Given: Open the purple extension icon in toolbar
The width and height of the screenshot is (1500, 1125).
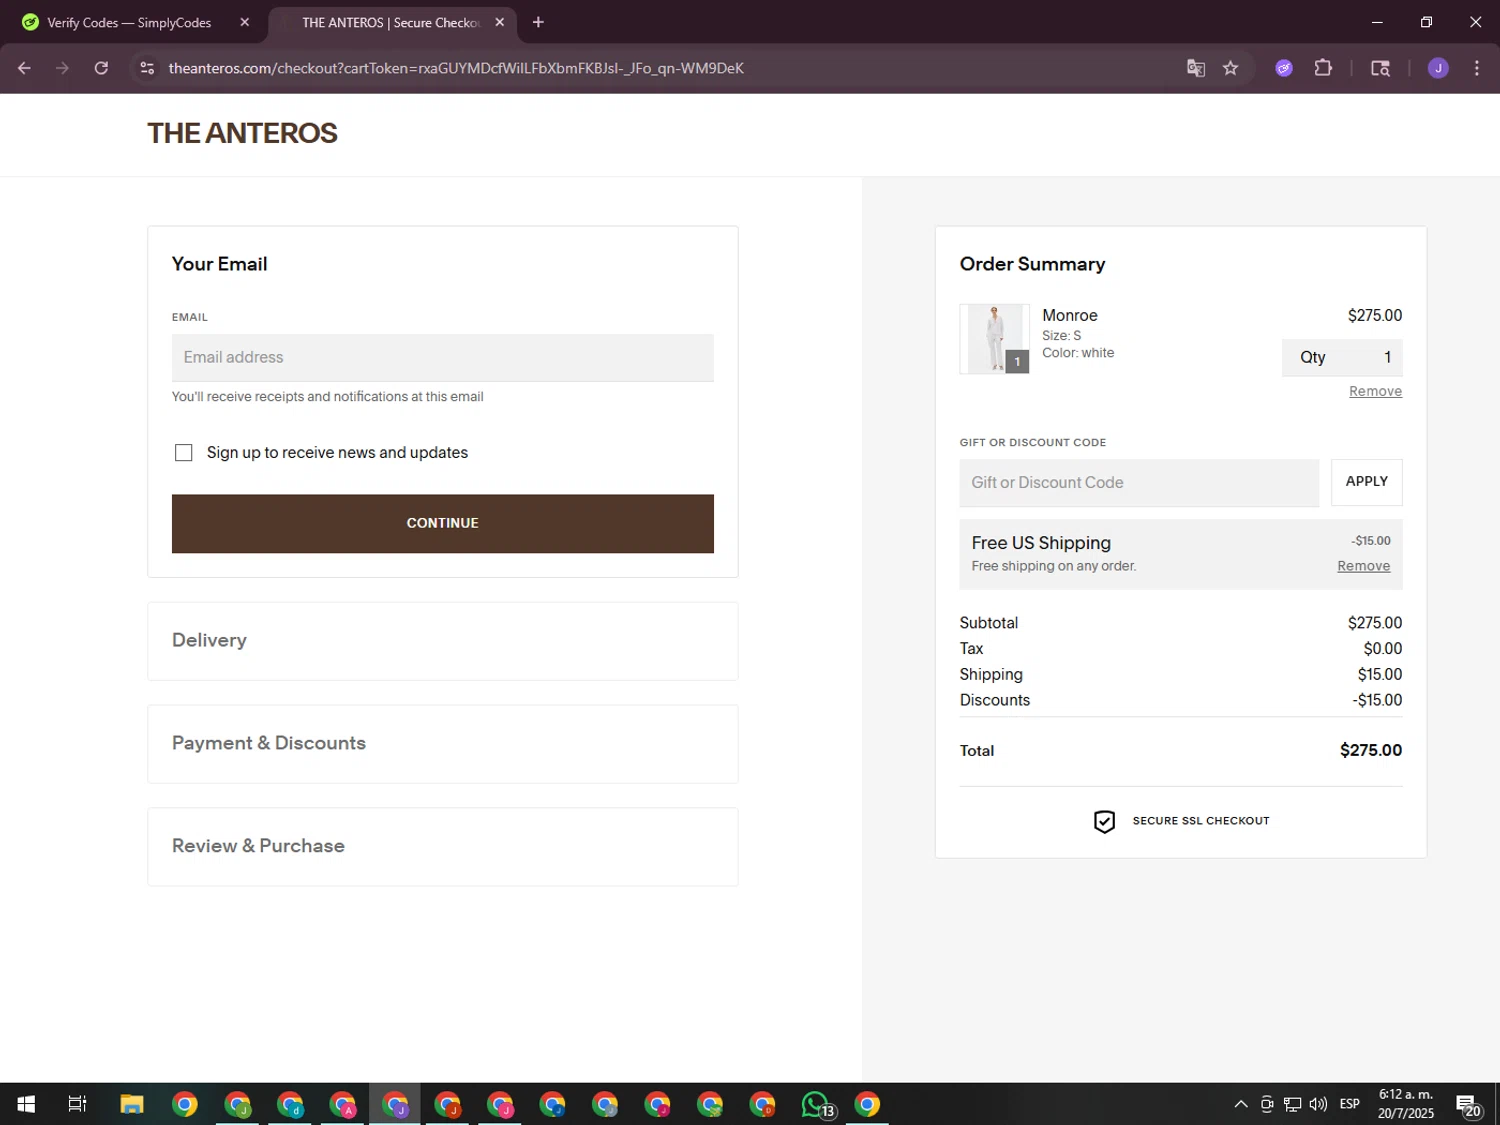Looking at the screenshot, I should 1284,68.
